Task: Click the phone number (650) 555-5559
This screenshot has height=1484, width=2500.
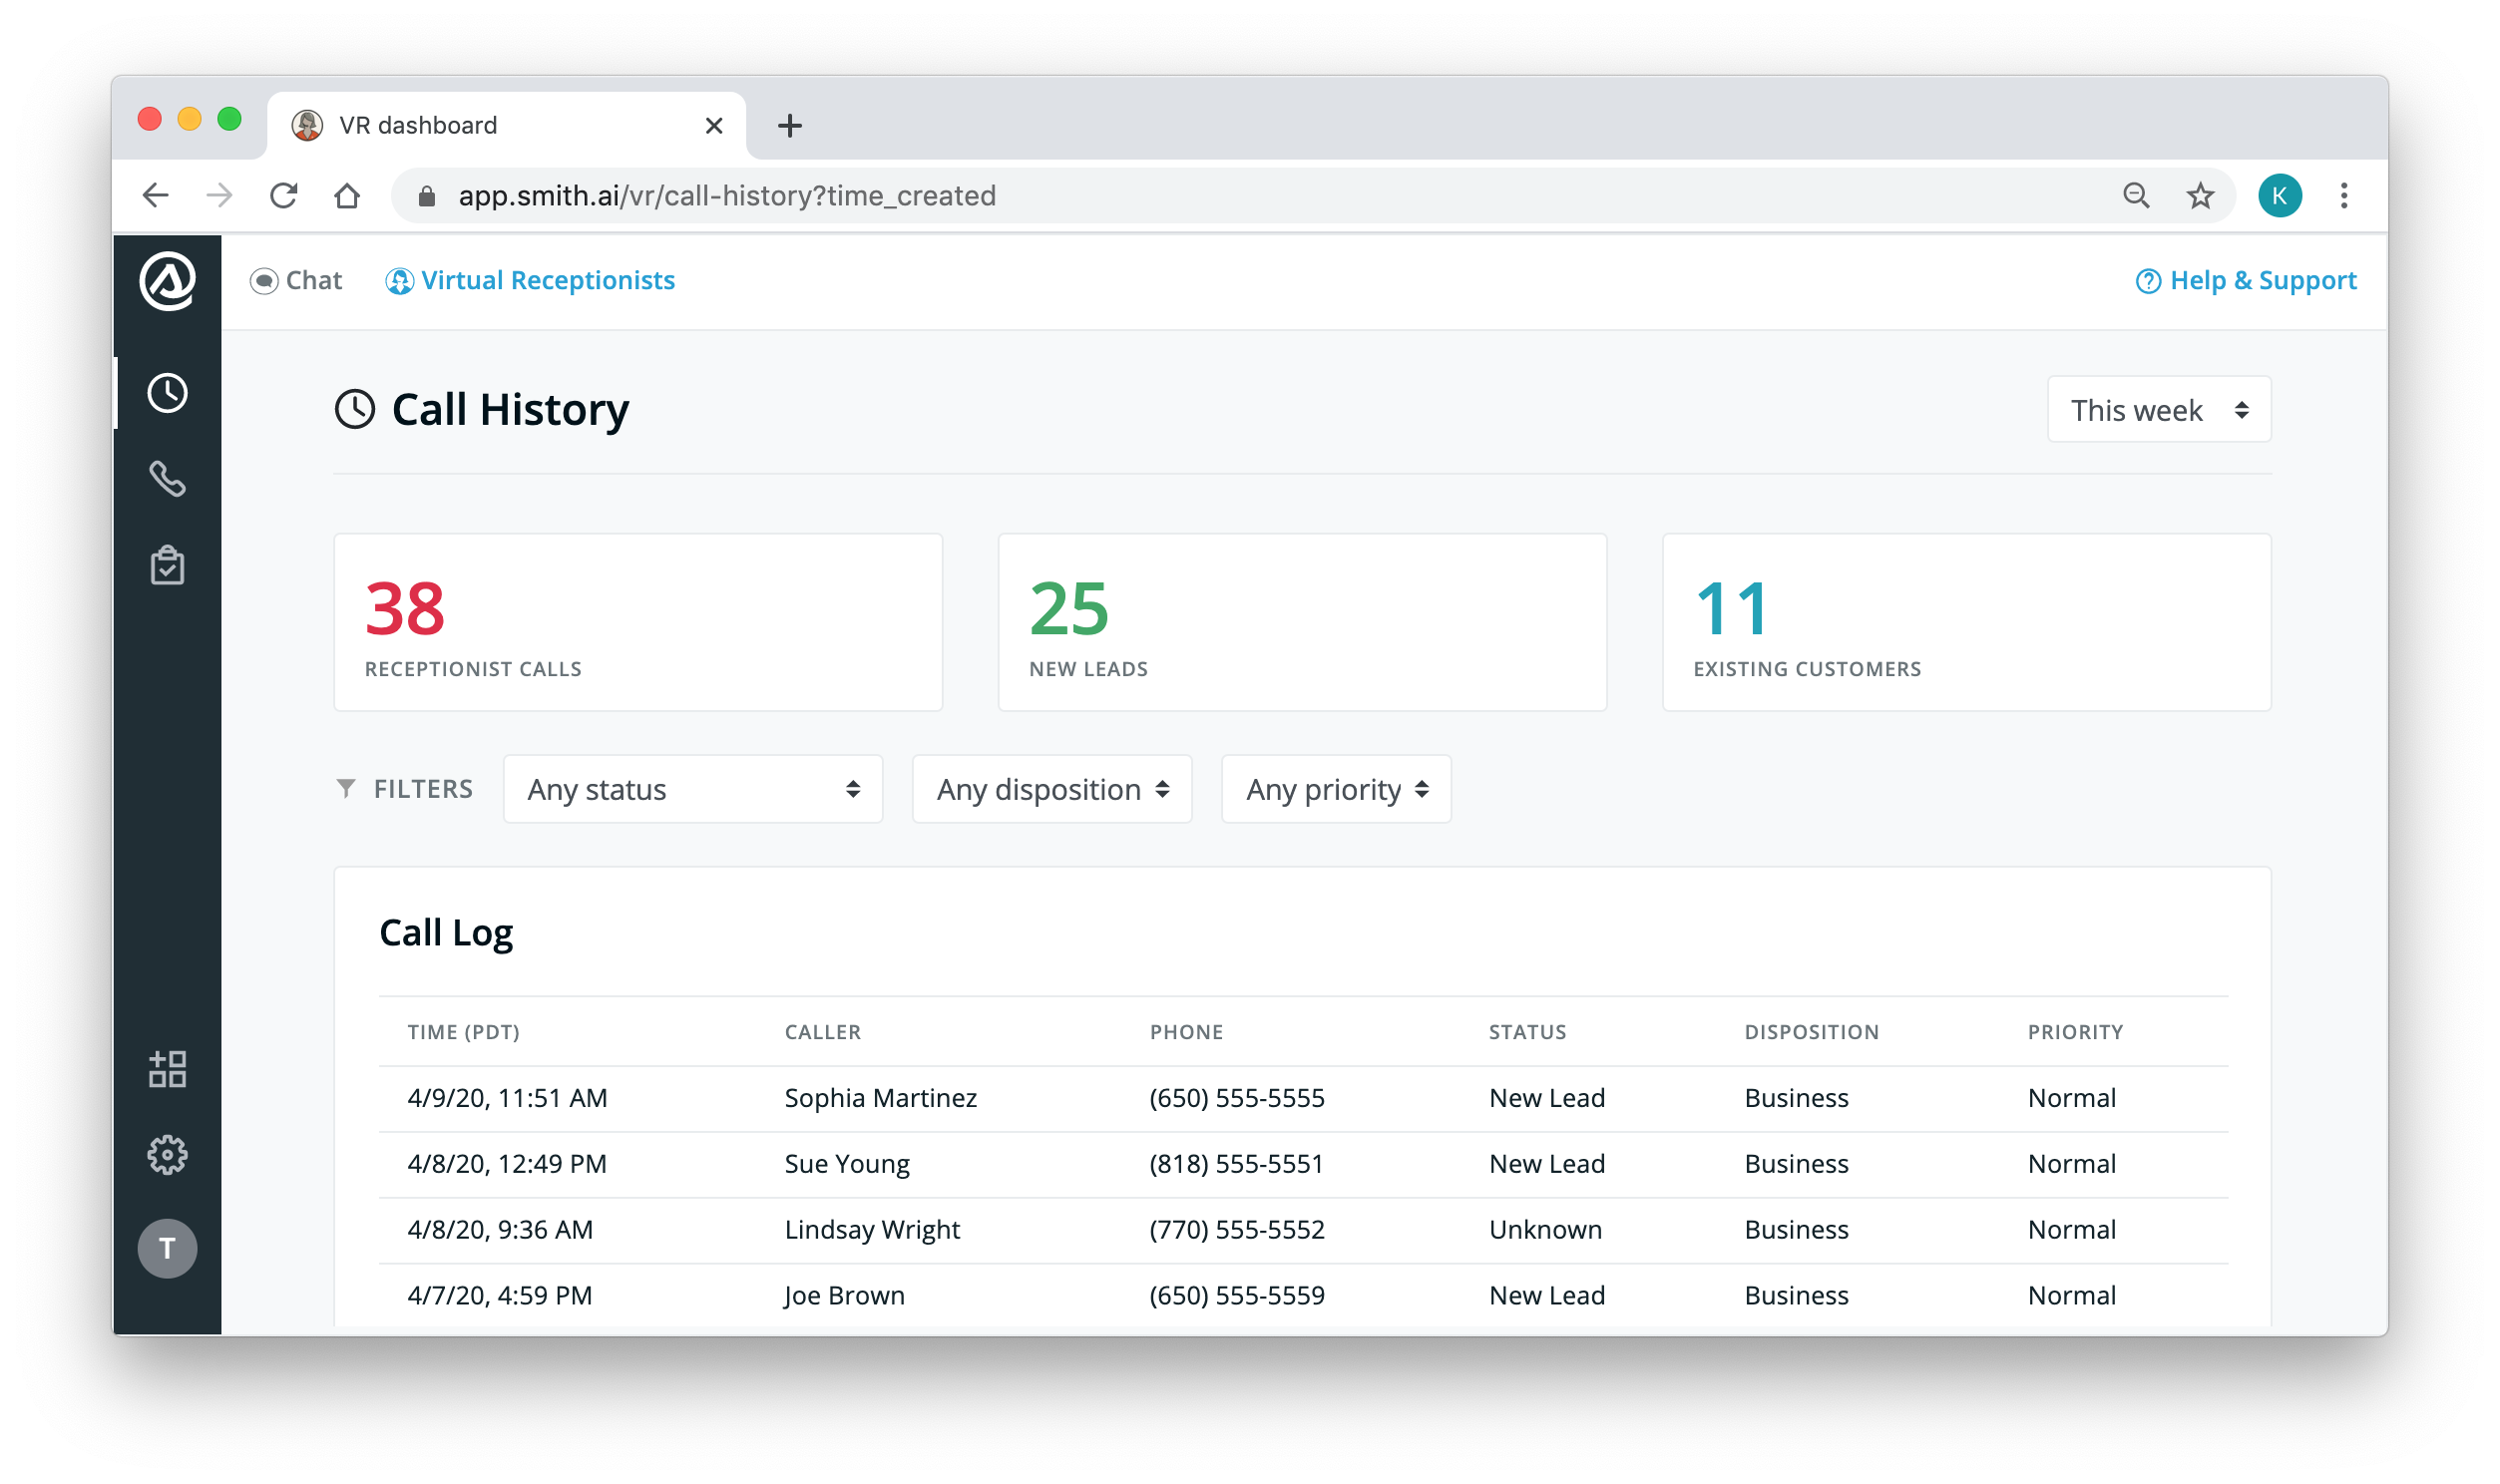Action: pyautogui.click(x=1236, y=1296)
